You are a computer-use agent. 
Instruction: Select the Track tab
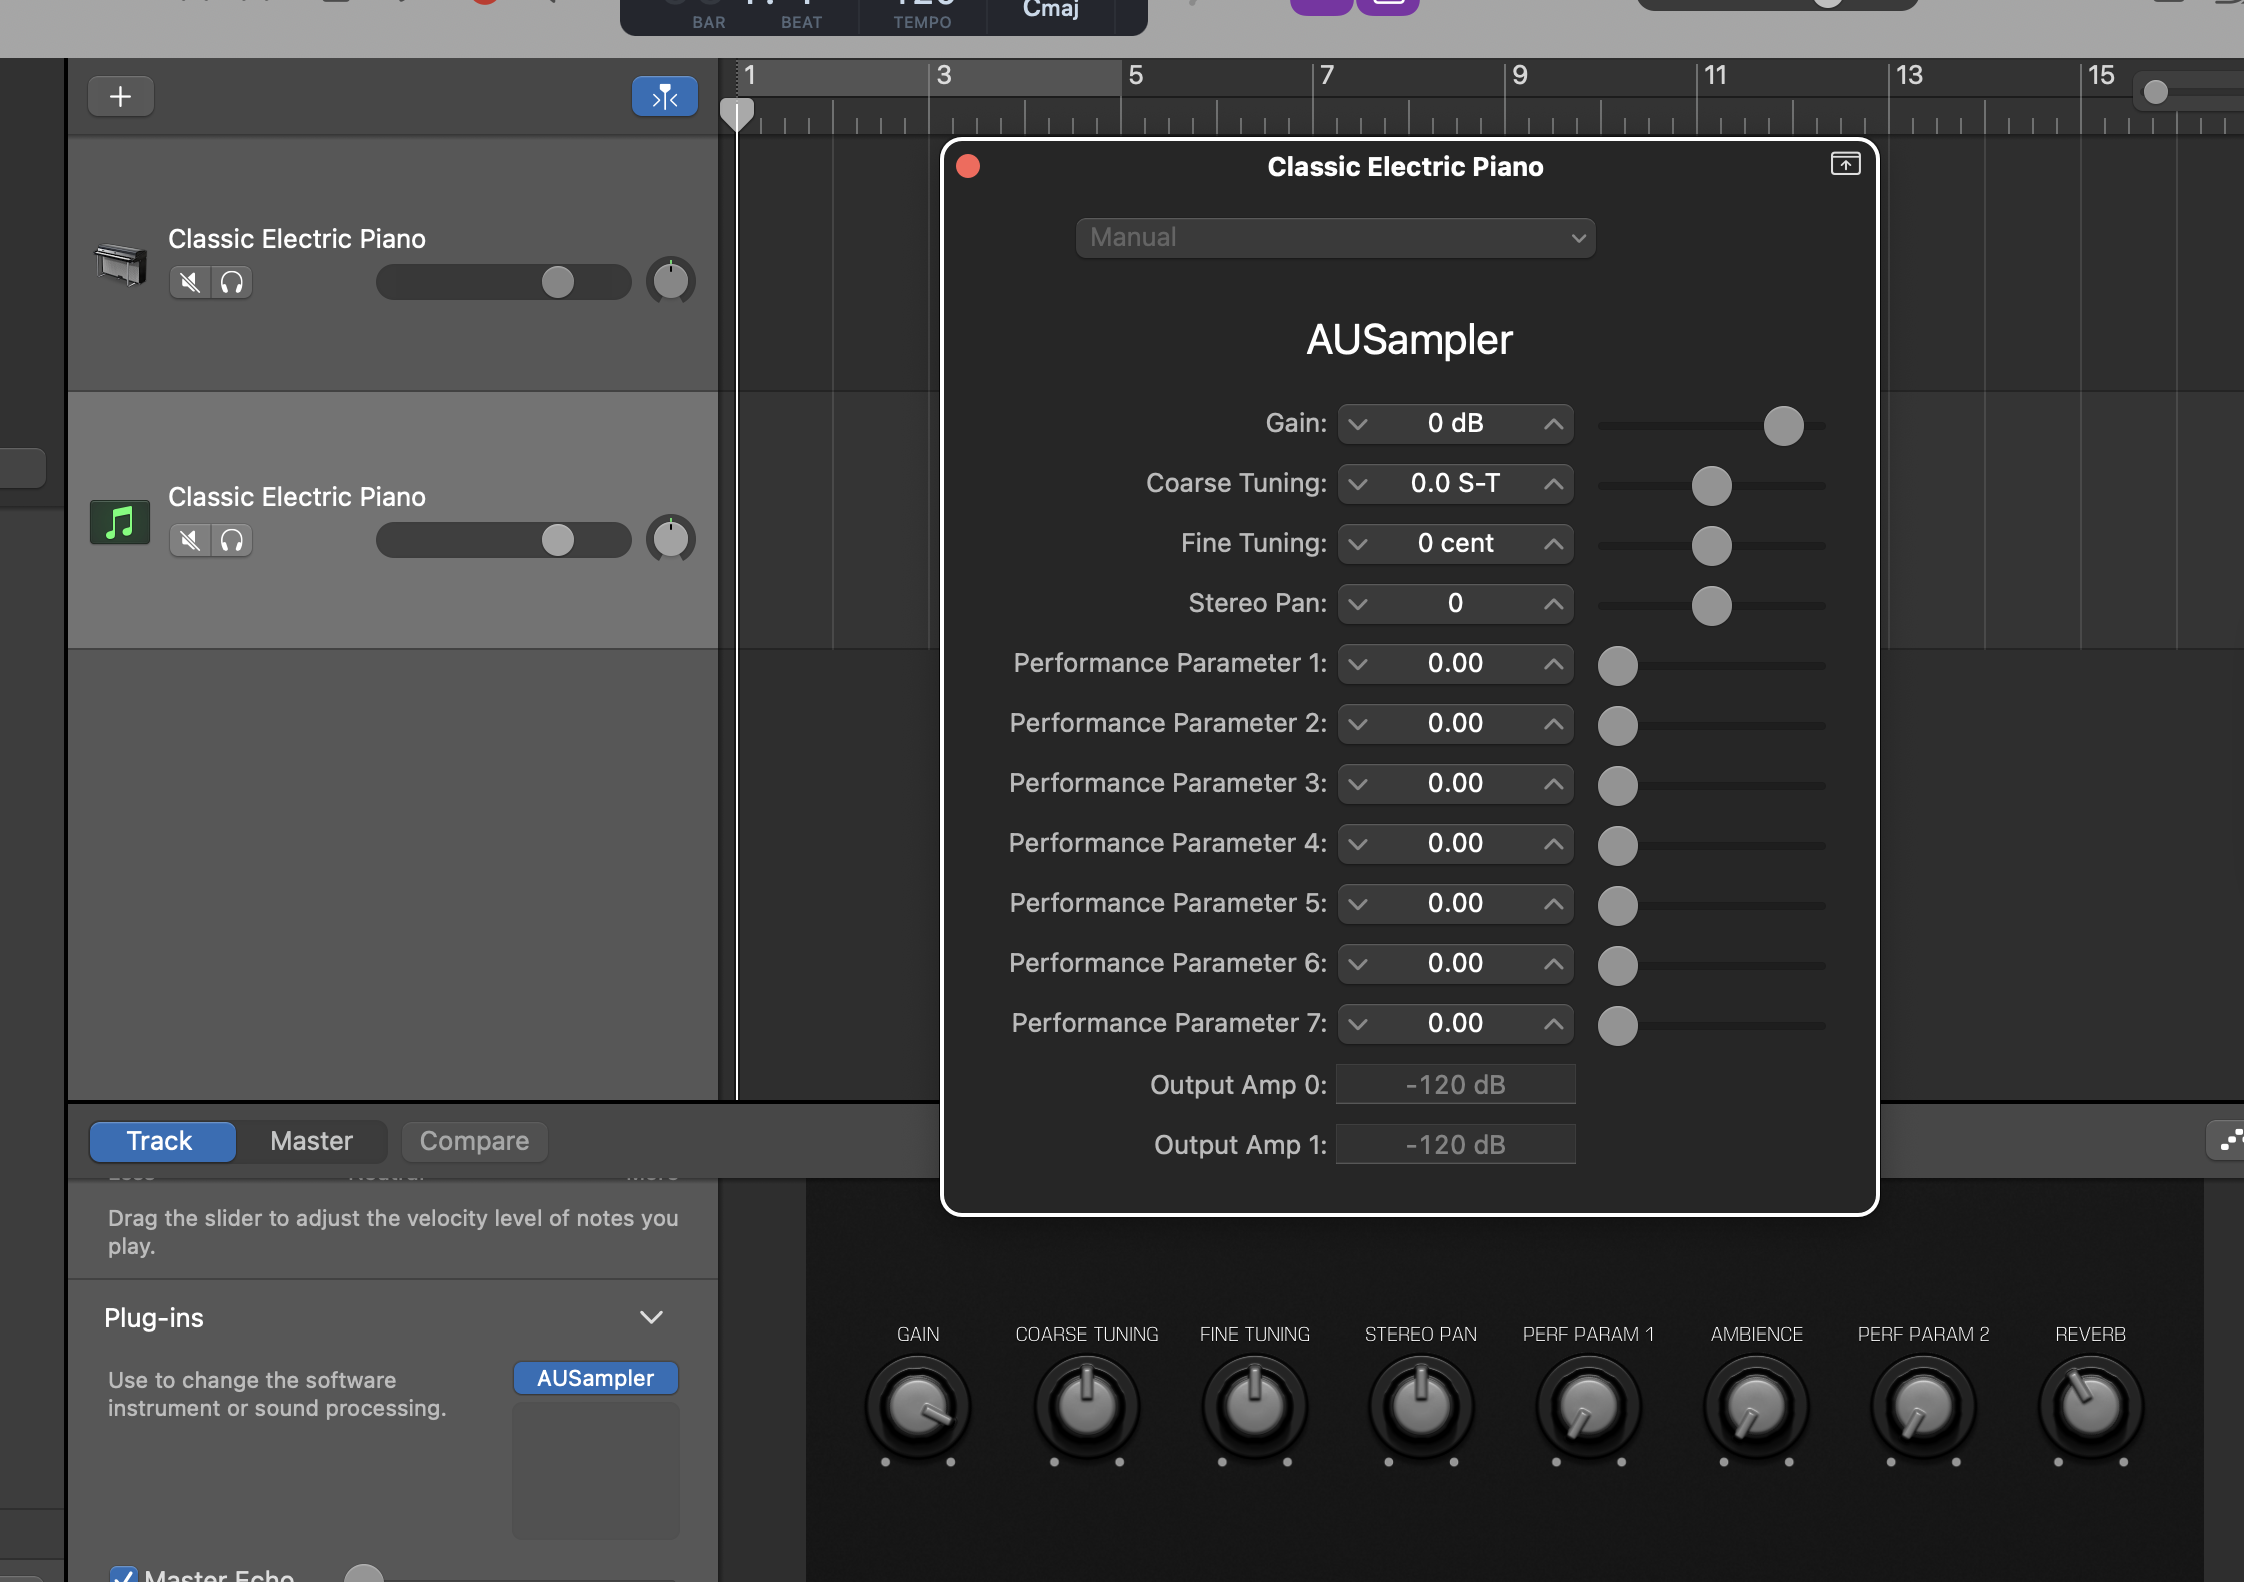point(160,1141)
